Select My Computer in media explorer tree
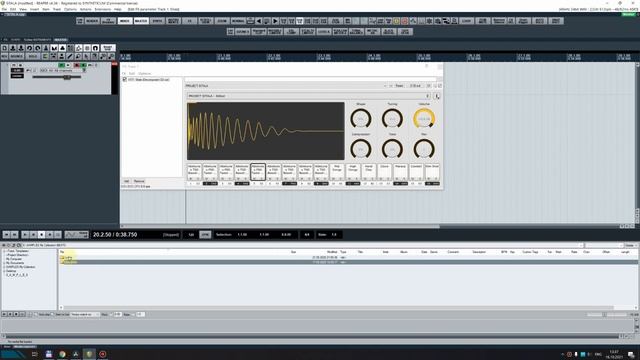The width and height of the screenshot is (640, 360). point(14,259)
